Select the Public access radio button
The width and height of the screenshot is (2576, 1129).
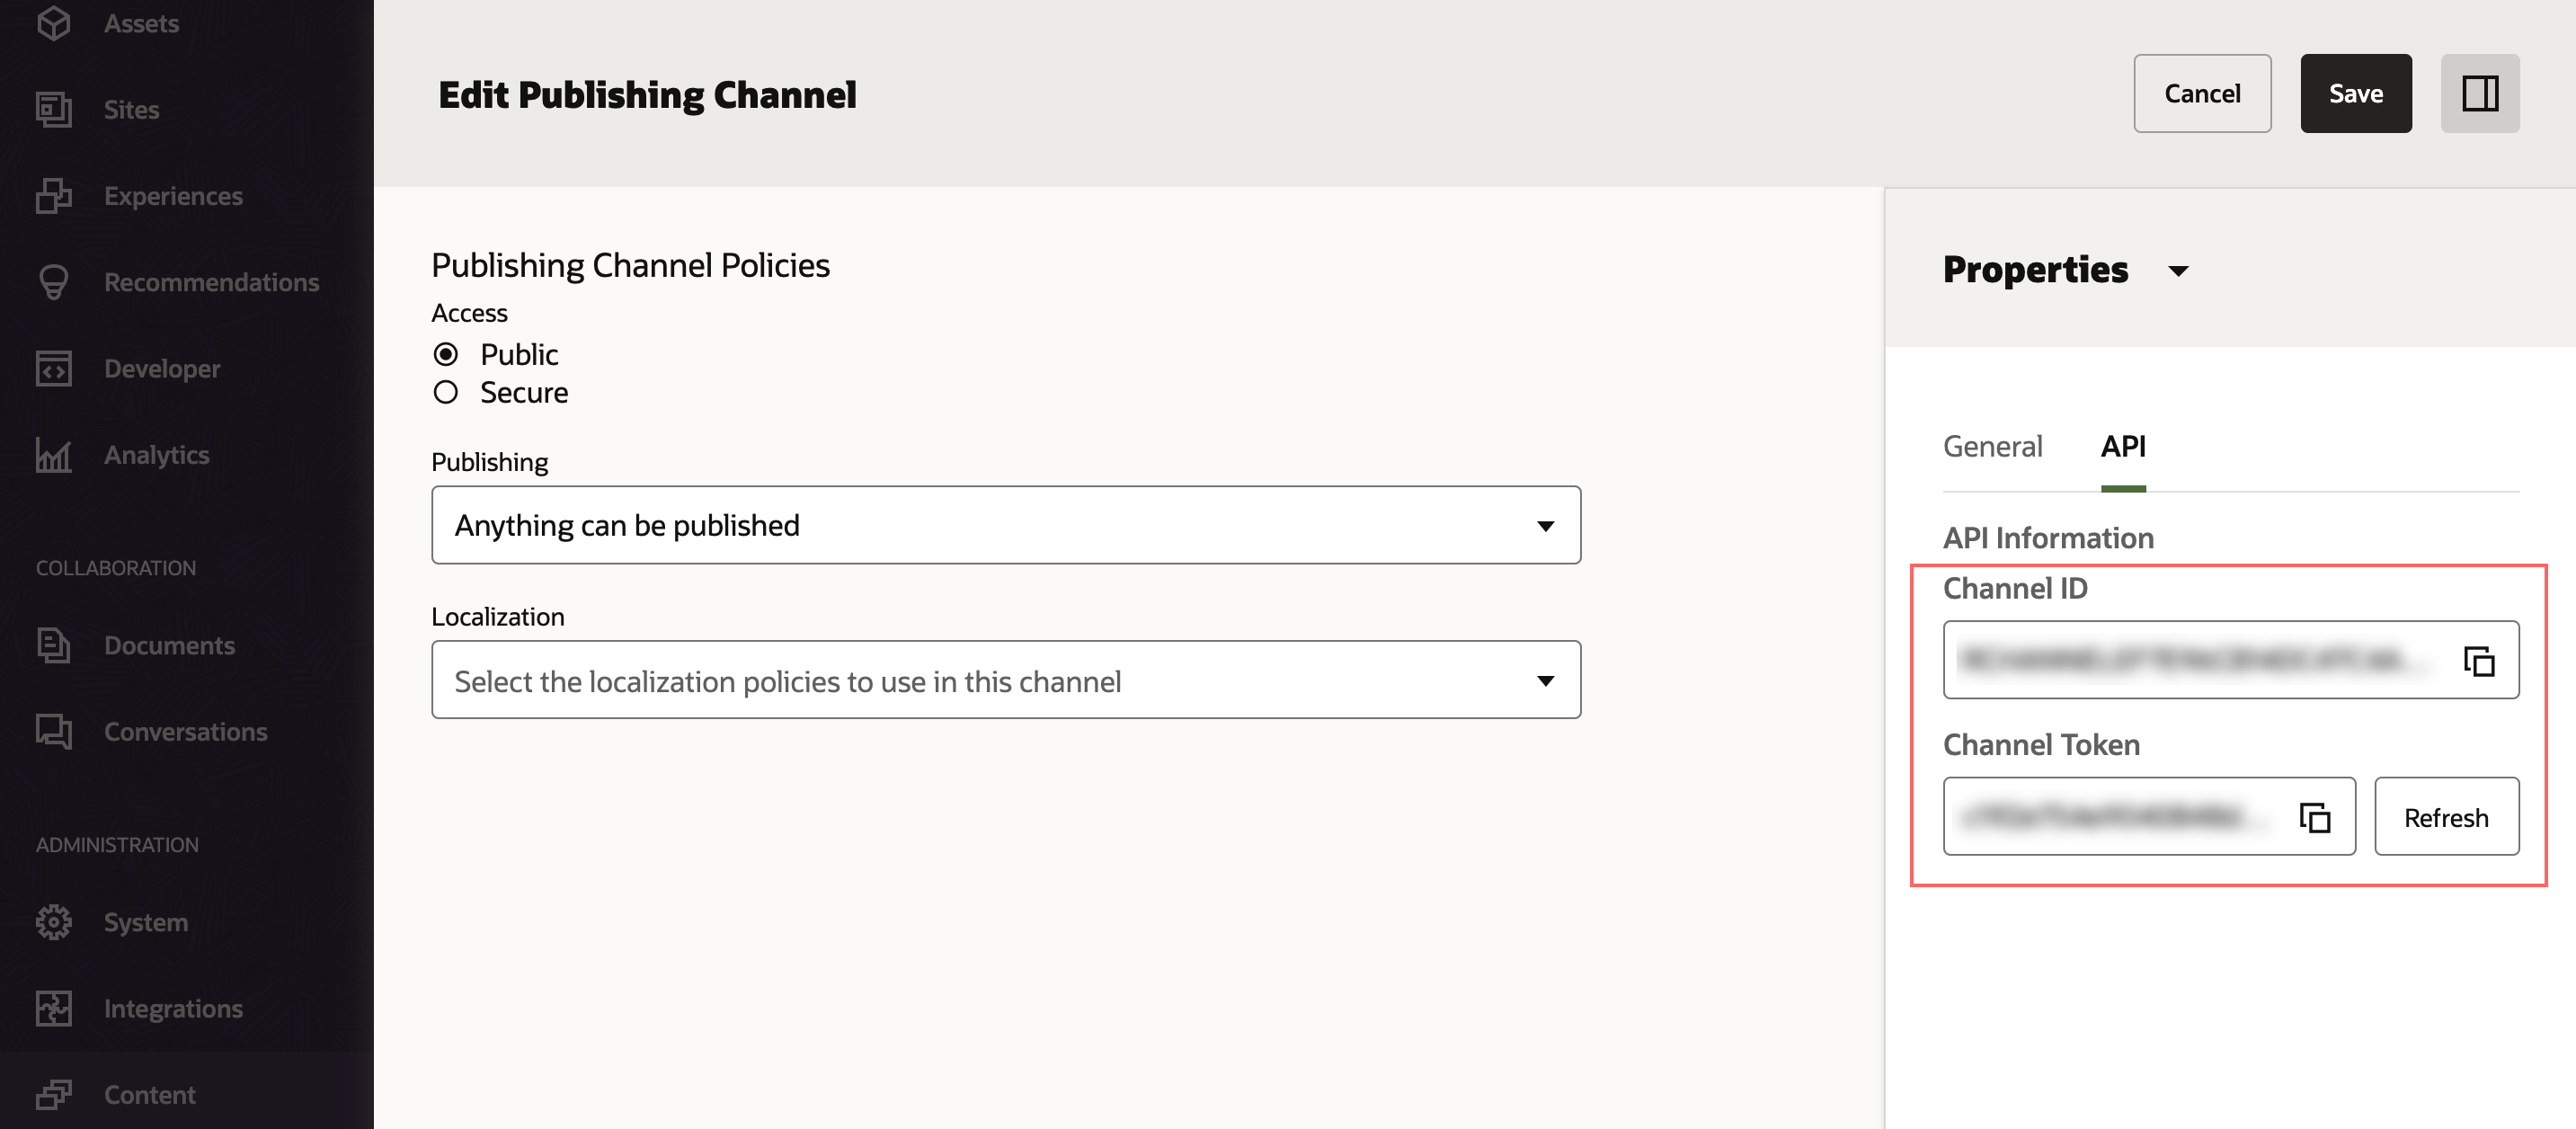(446, 354)
